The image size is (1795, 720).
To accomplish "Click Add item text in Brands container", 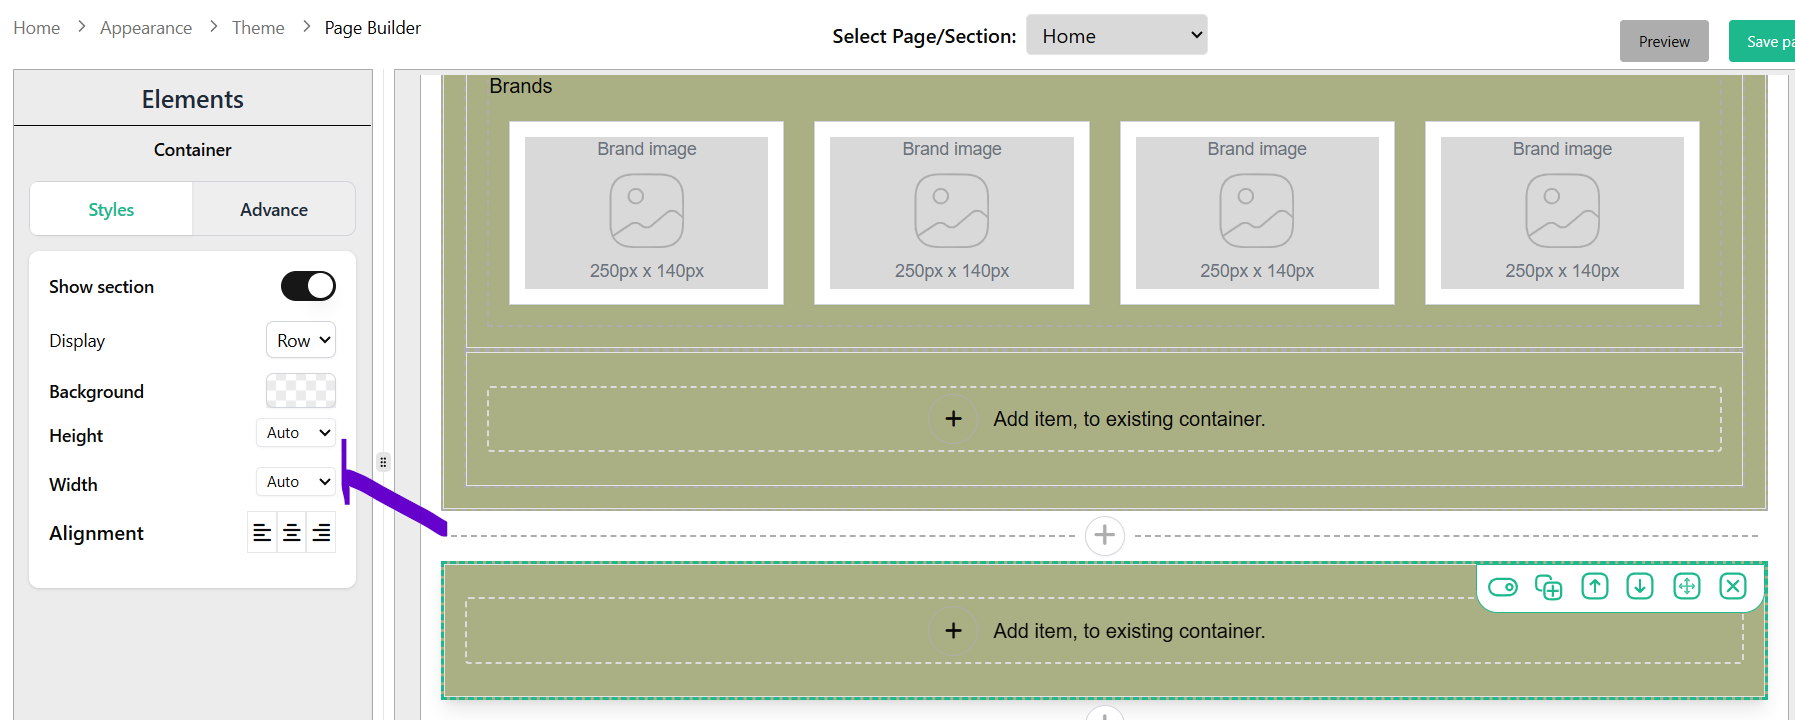I will tap(1129, 419).
